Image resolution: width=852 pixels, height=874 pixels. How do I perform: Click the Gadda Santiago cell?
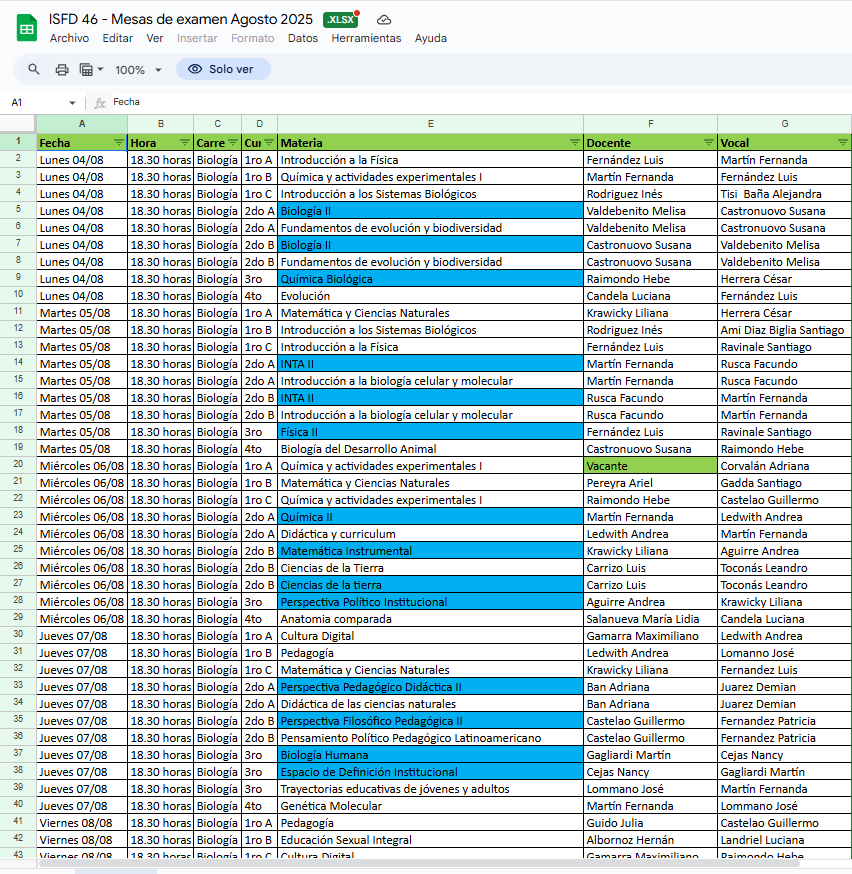(785, 483)
